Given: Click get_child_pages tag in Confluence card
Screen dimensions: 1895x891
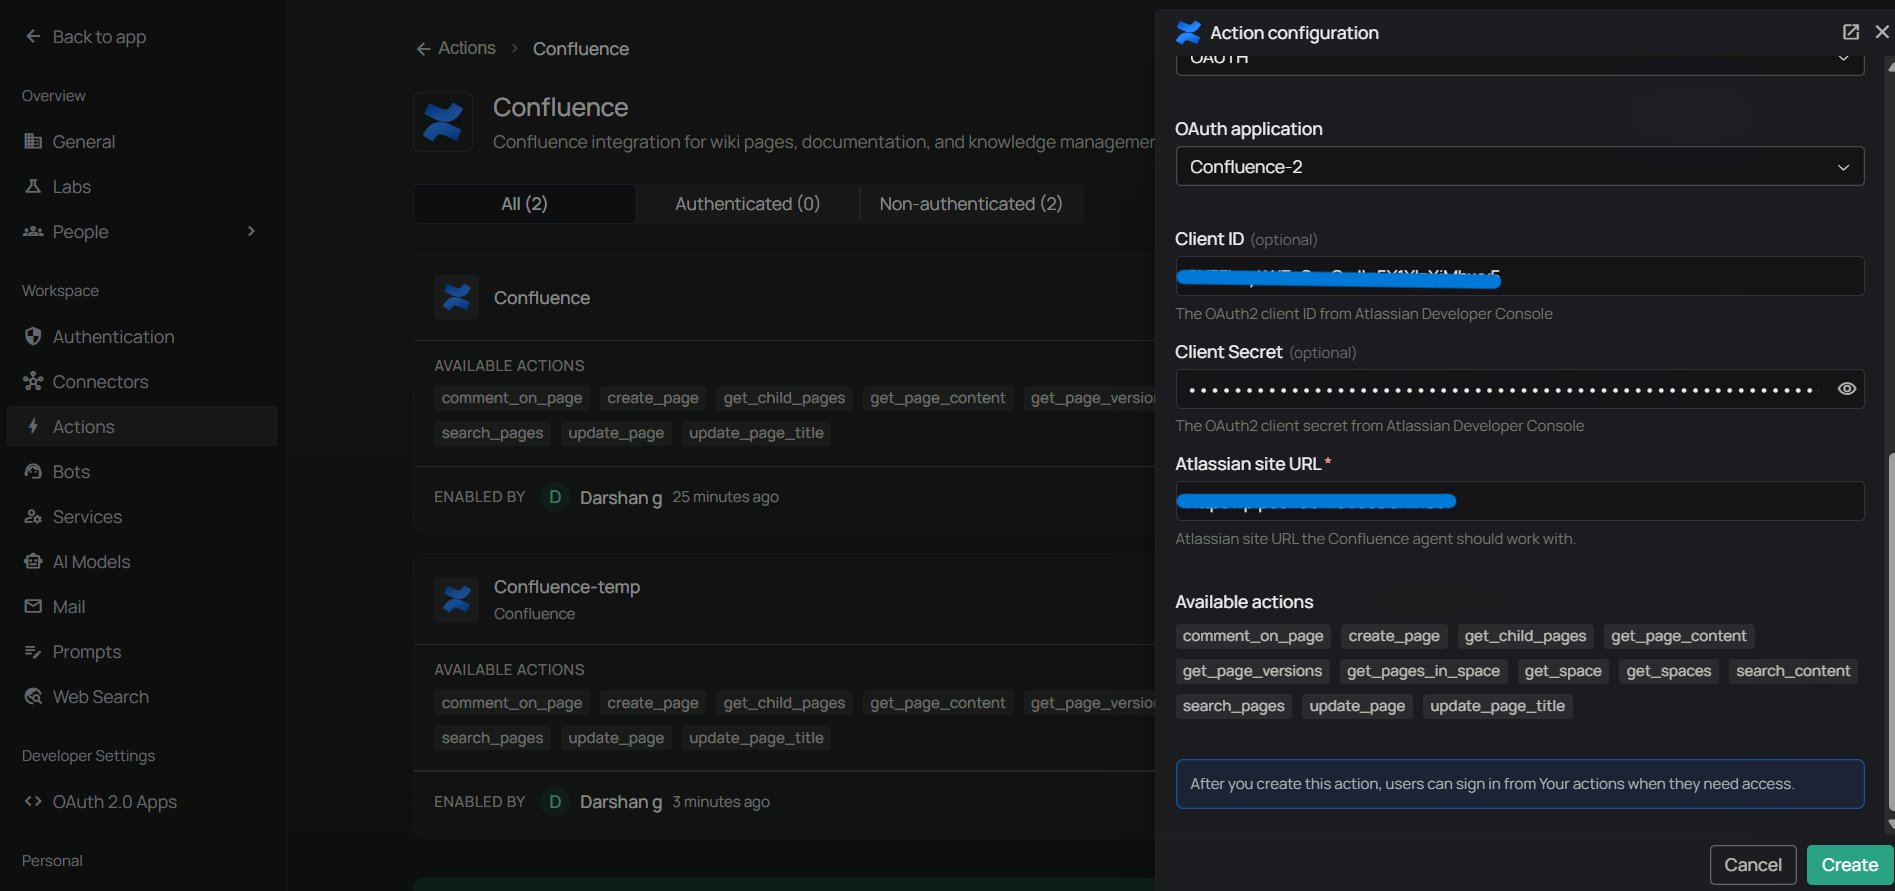Looking at the screenshot, I should 784,398.
